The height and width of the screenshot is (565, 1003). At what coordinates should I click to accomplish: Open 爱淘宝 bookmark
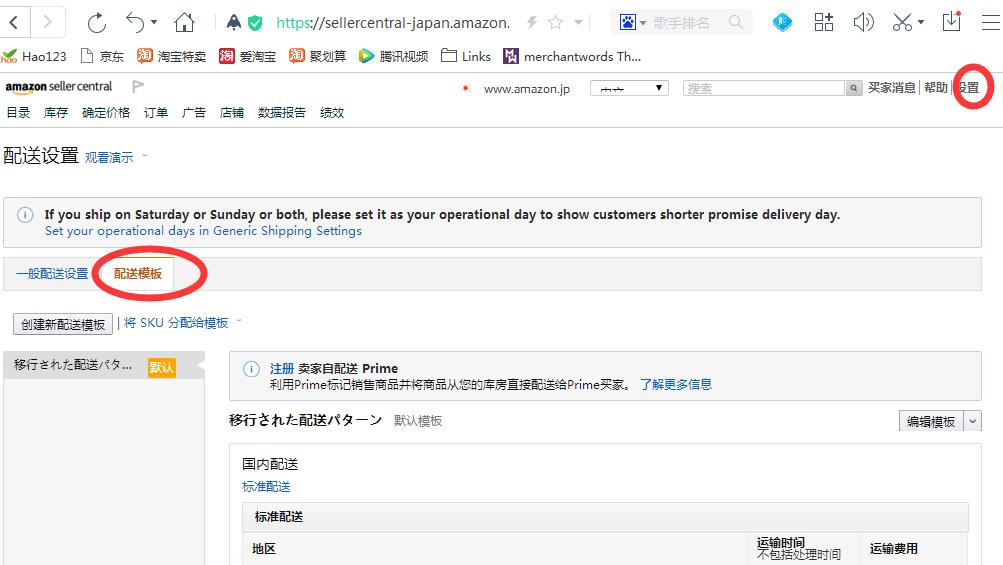point(247,56)
